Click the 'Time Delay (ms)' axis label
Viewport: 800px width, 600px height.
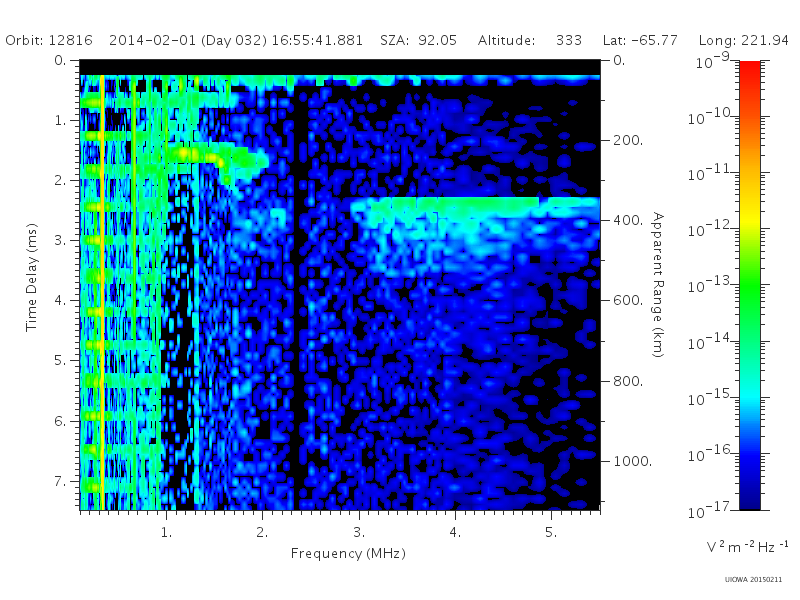point(32,277)
